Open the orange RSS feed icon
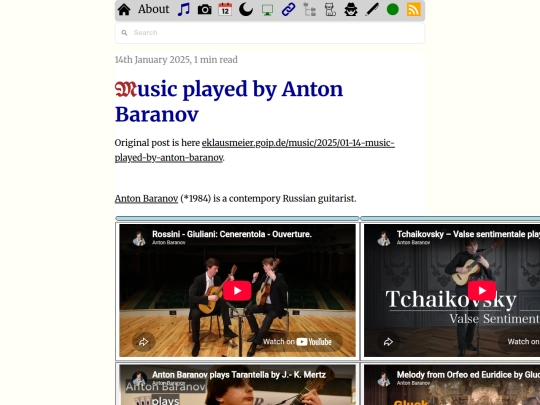 click(414, 9)
